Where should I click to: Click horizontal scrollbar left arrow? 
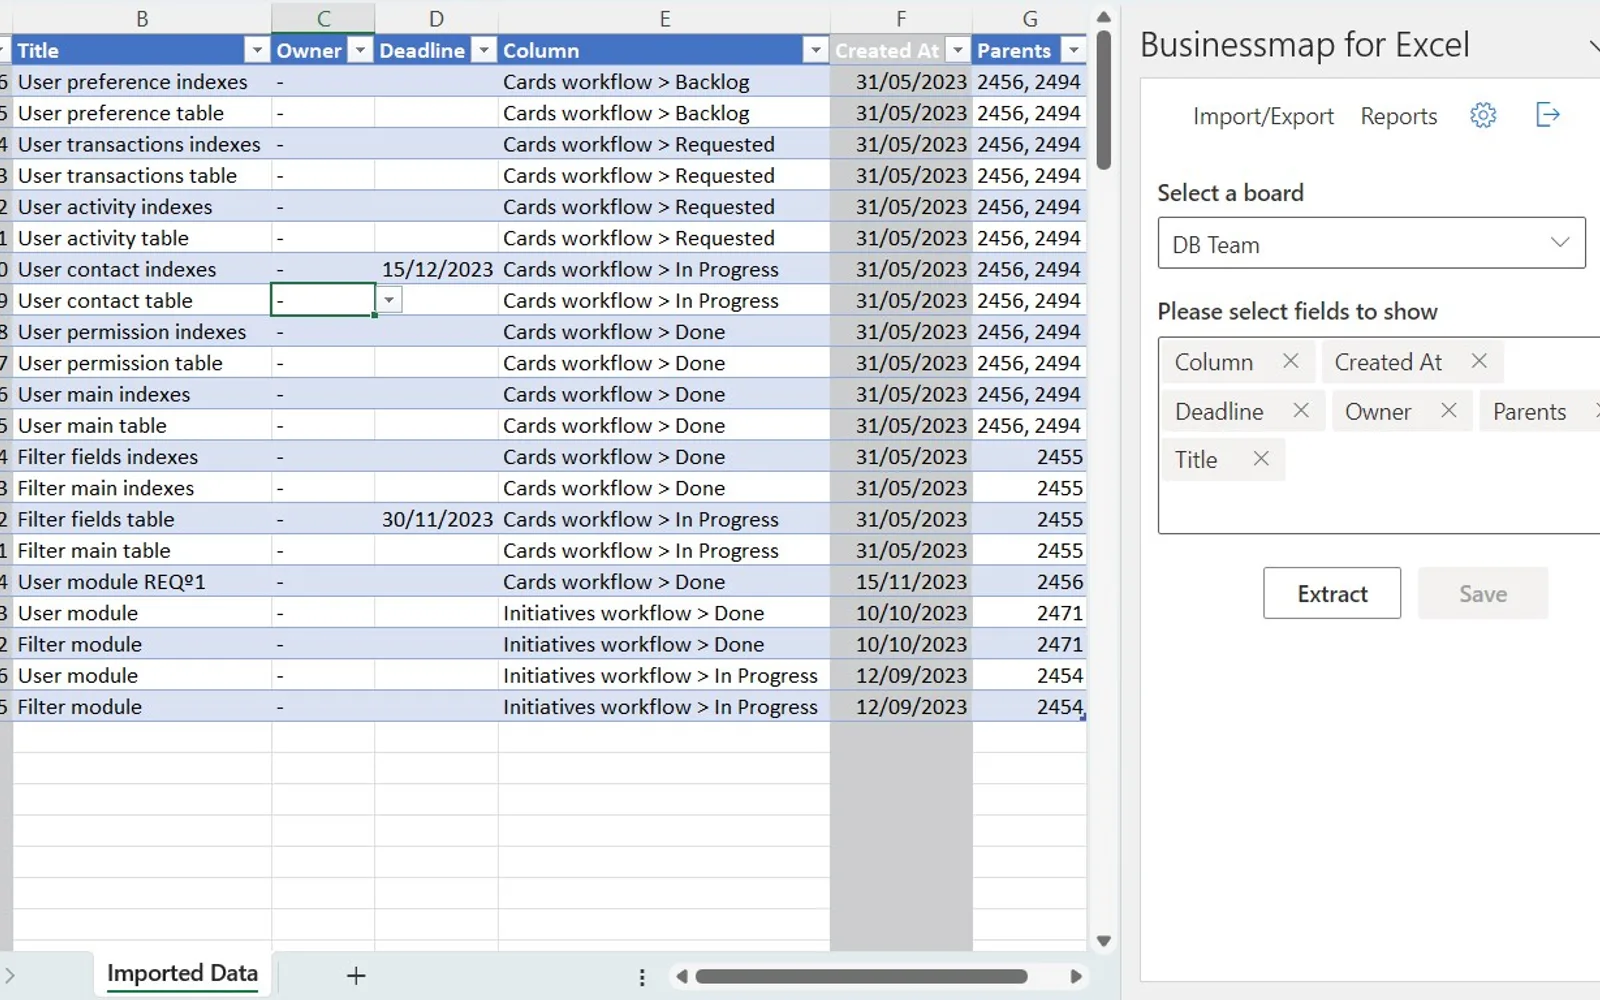[681, 976]
